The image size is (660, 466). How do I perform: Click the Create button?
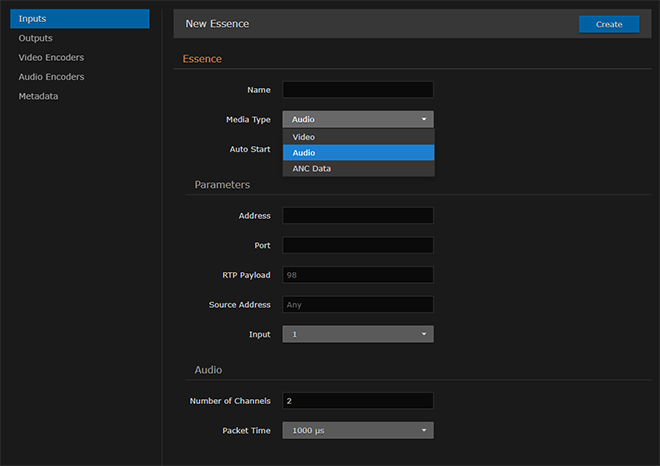[608, 24]
